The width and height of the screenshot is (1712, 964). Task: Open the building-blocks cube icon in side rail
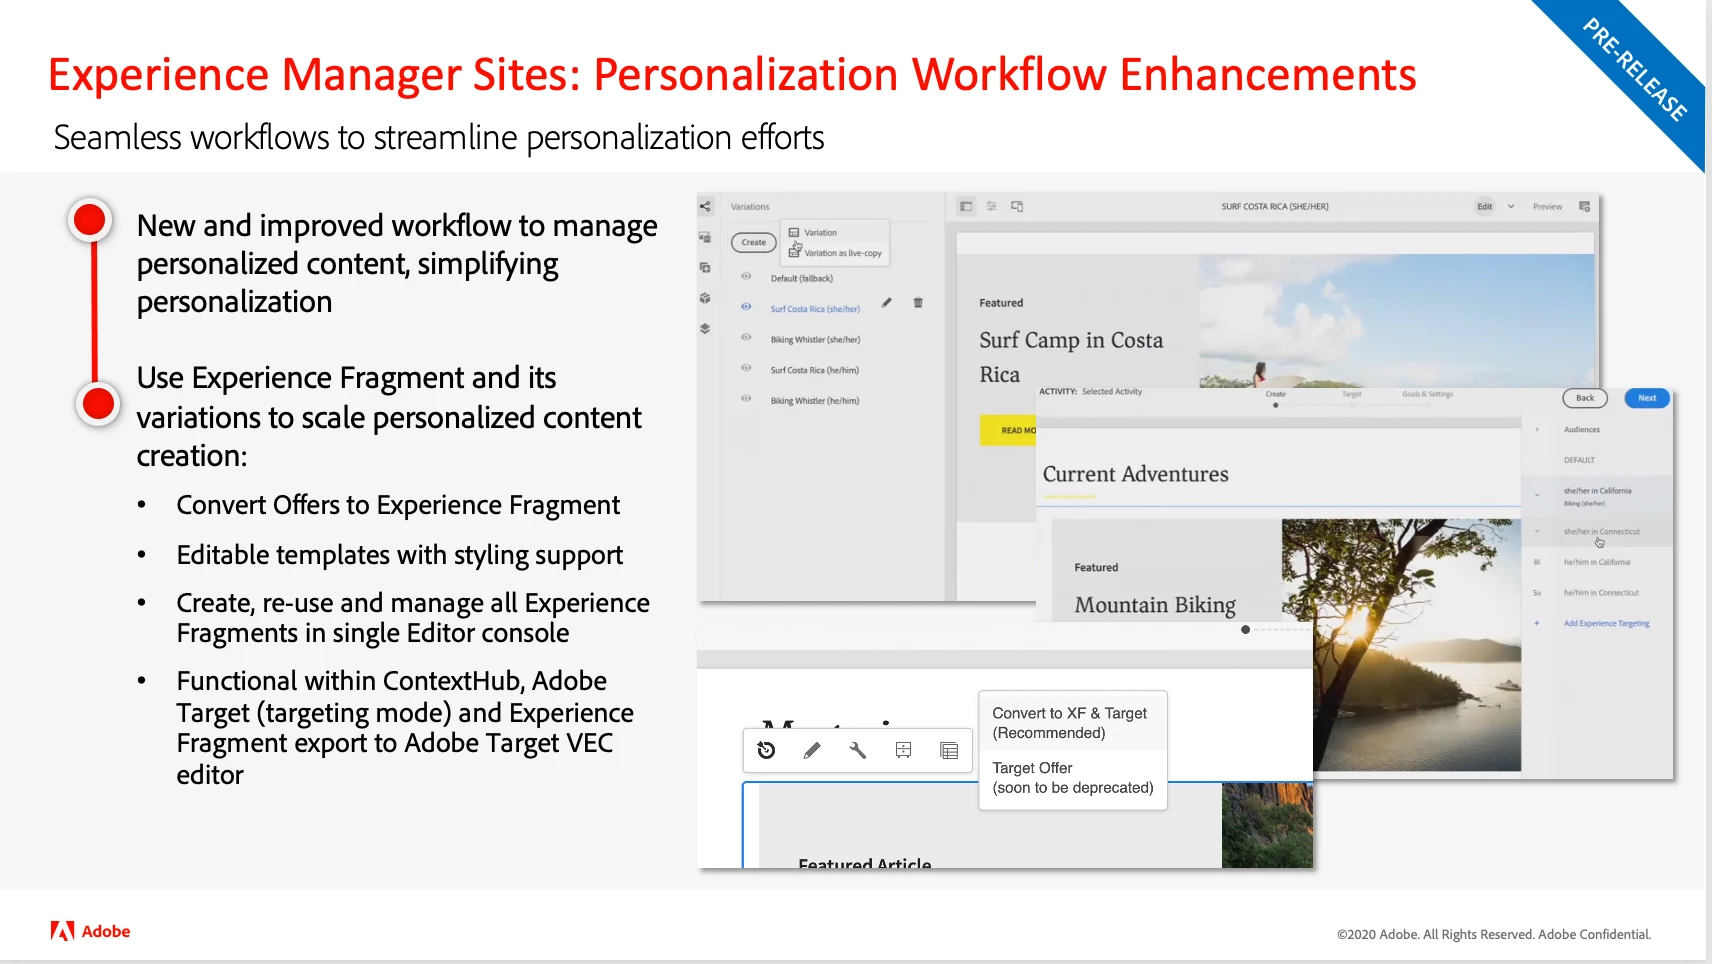(x=705, y=298)
